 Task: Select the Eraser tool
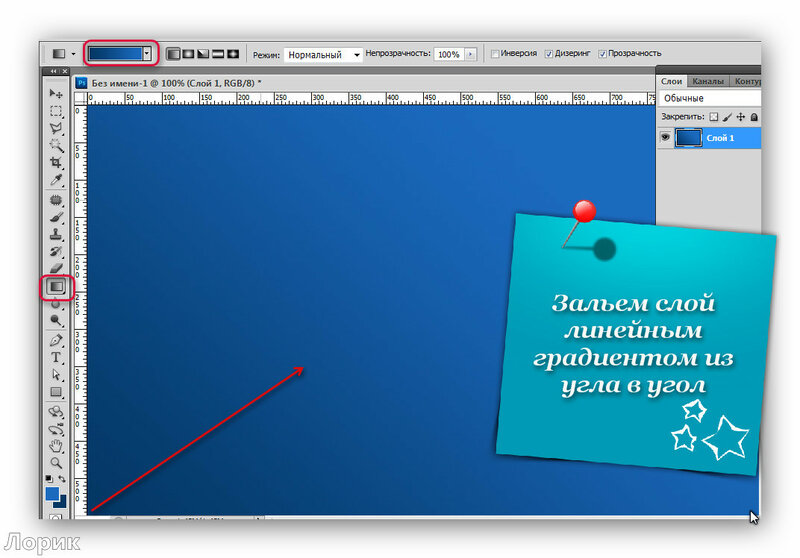pyautogui.click(x=56, y=268)
